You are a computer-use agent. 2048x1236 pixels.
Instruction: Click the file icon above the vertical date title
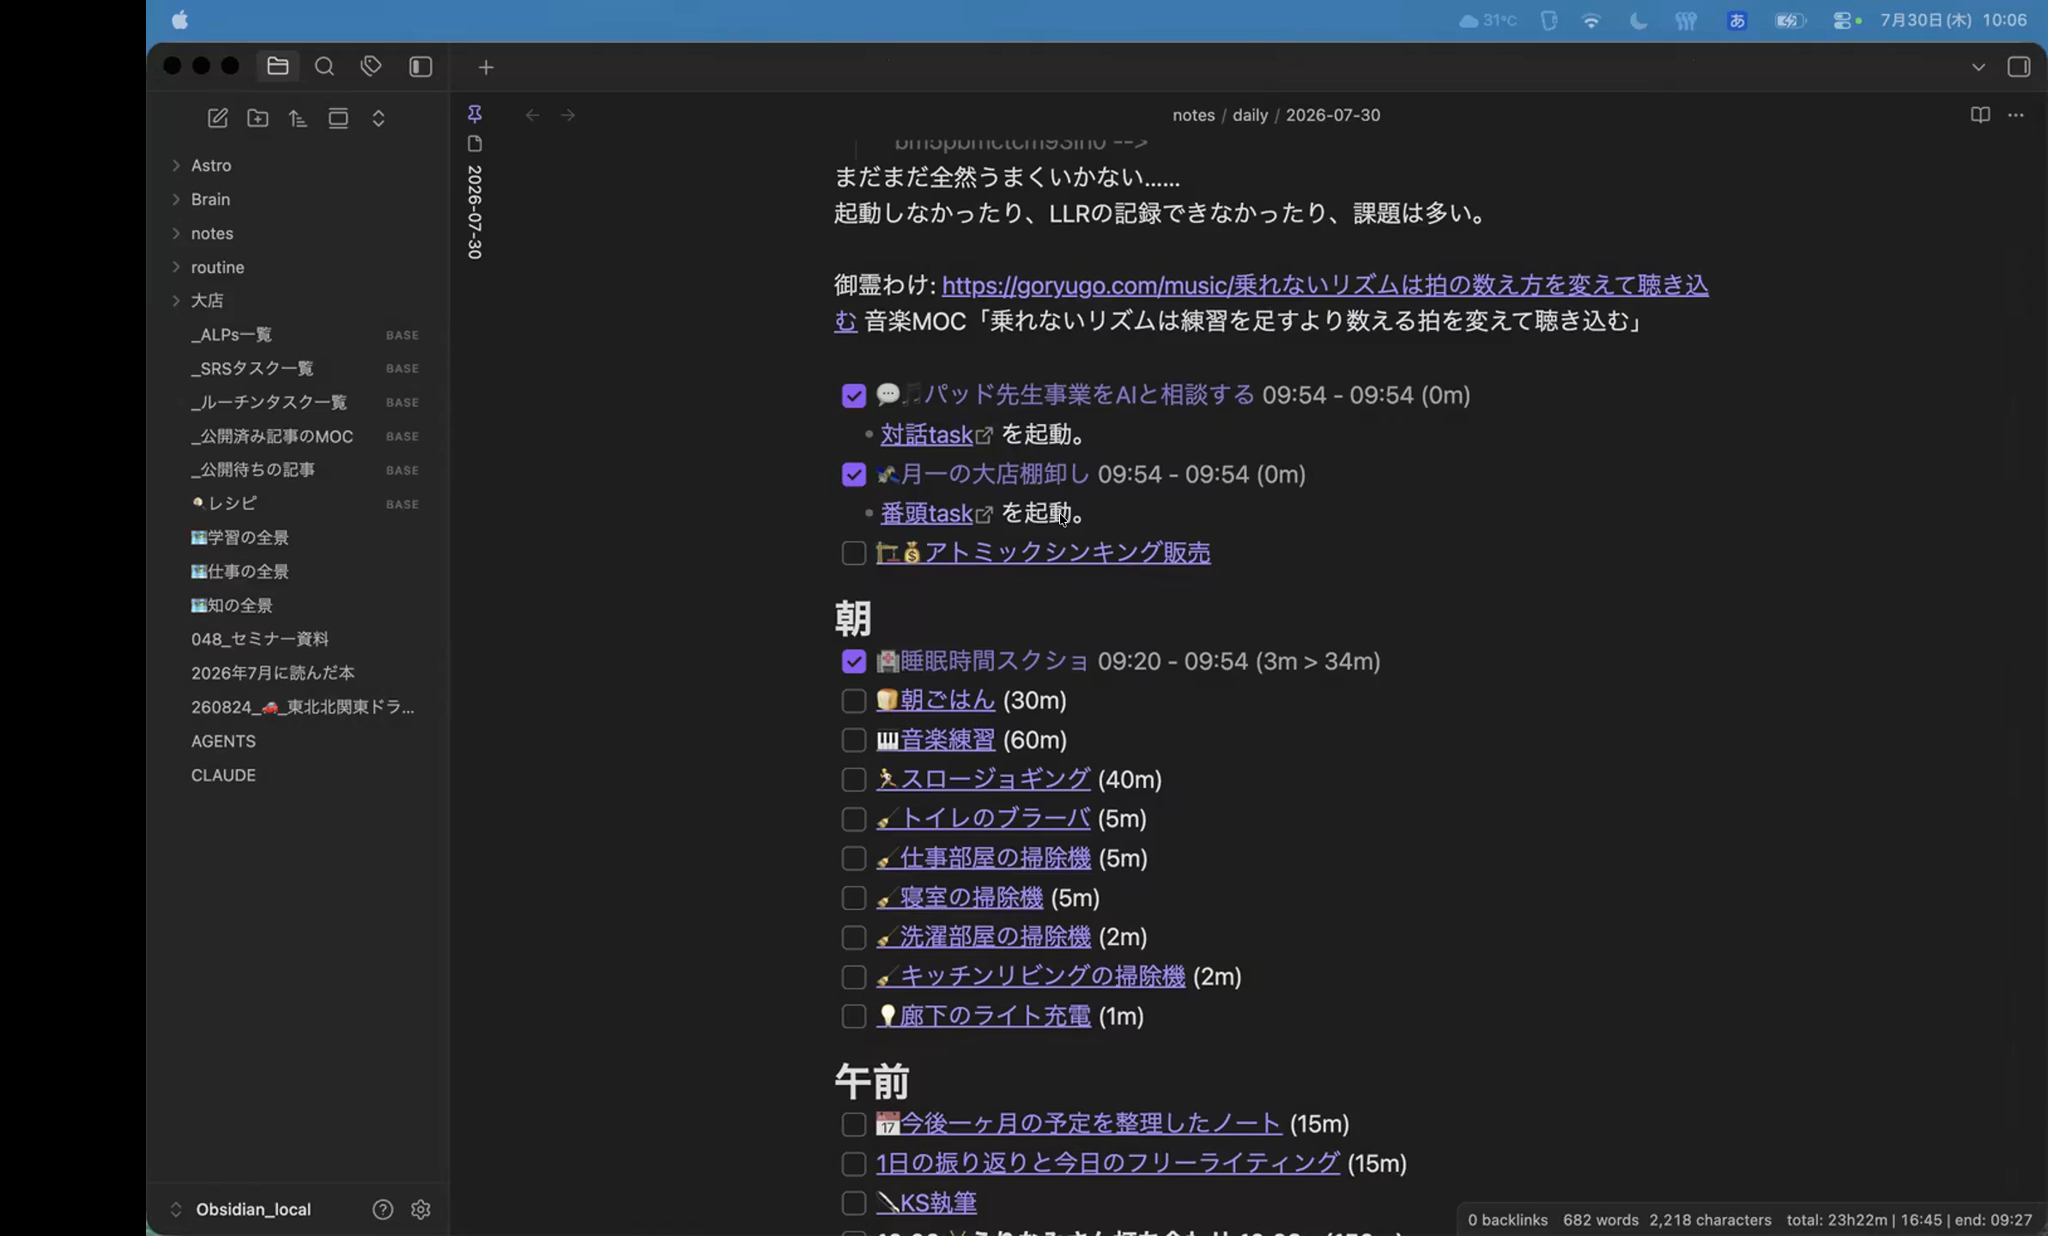pos(475,144)
